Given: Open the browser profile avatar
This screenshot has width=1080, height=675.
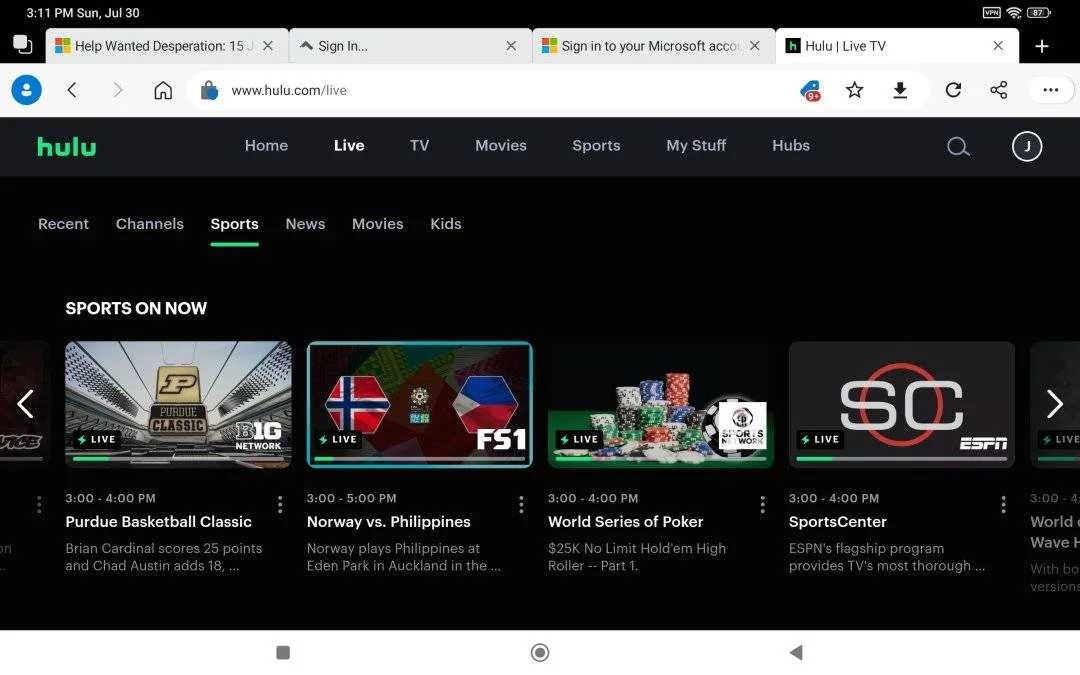Looking at the screenshot, I should pos(26,90).
